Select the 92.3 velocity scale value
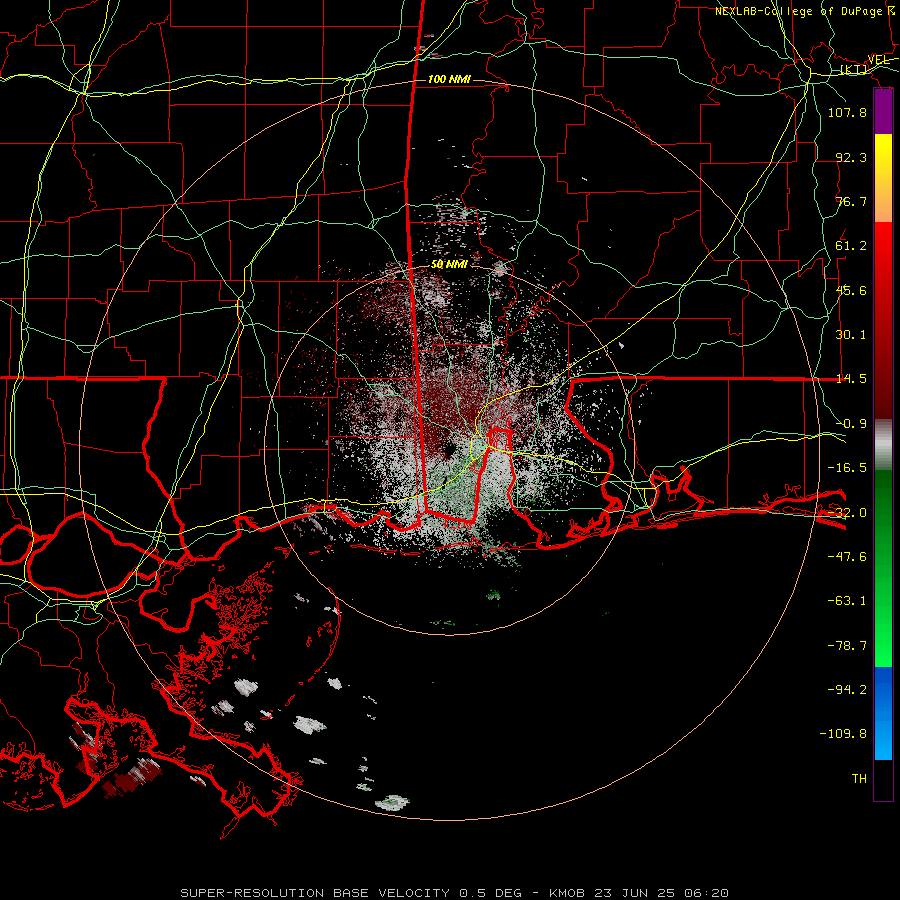Screen dimensions: 900x900 (851, 157)
